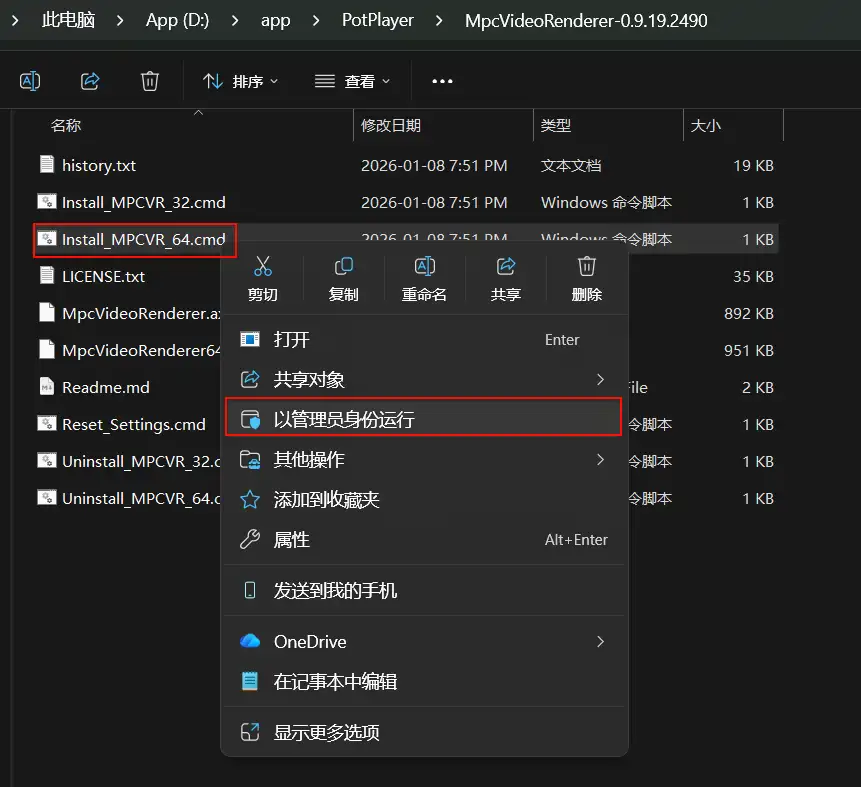Click PotPlayer in the address breadcrumb
This screenshot has height=787, width=861.
tap(377, 20)
